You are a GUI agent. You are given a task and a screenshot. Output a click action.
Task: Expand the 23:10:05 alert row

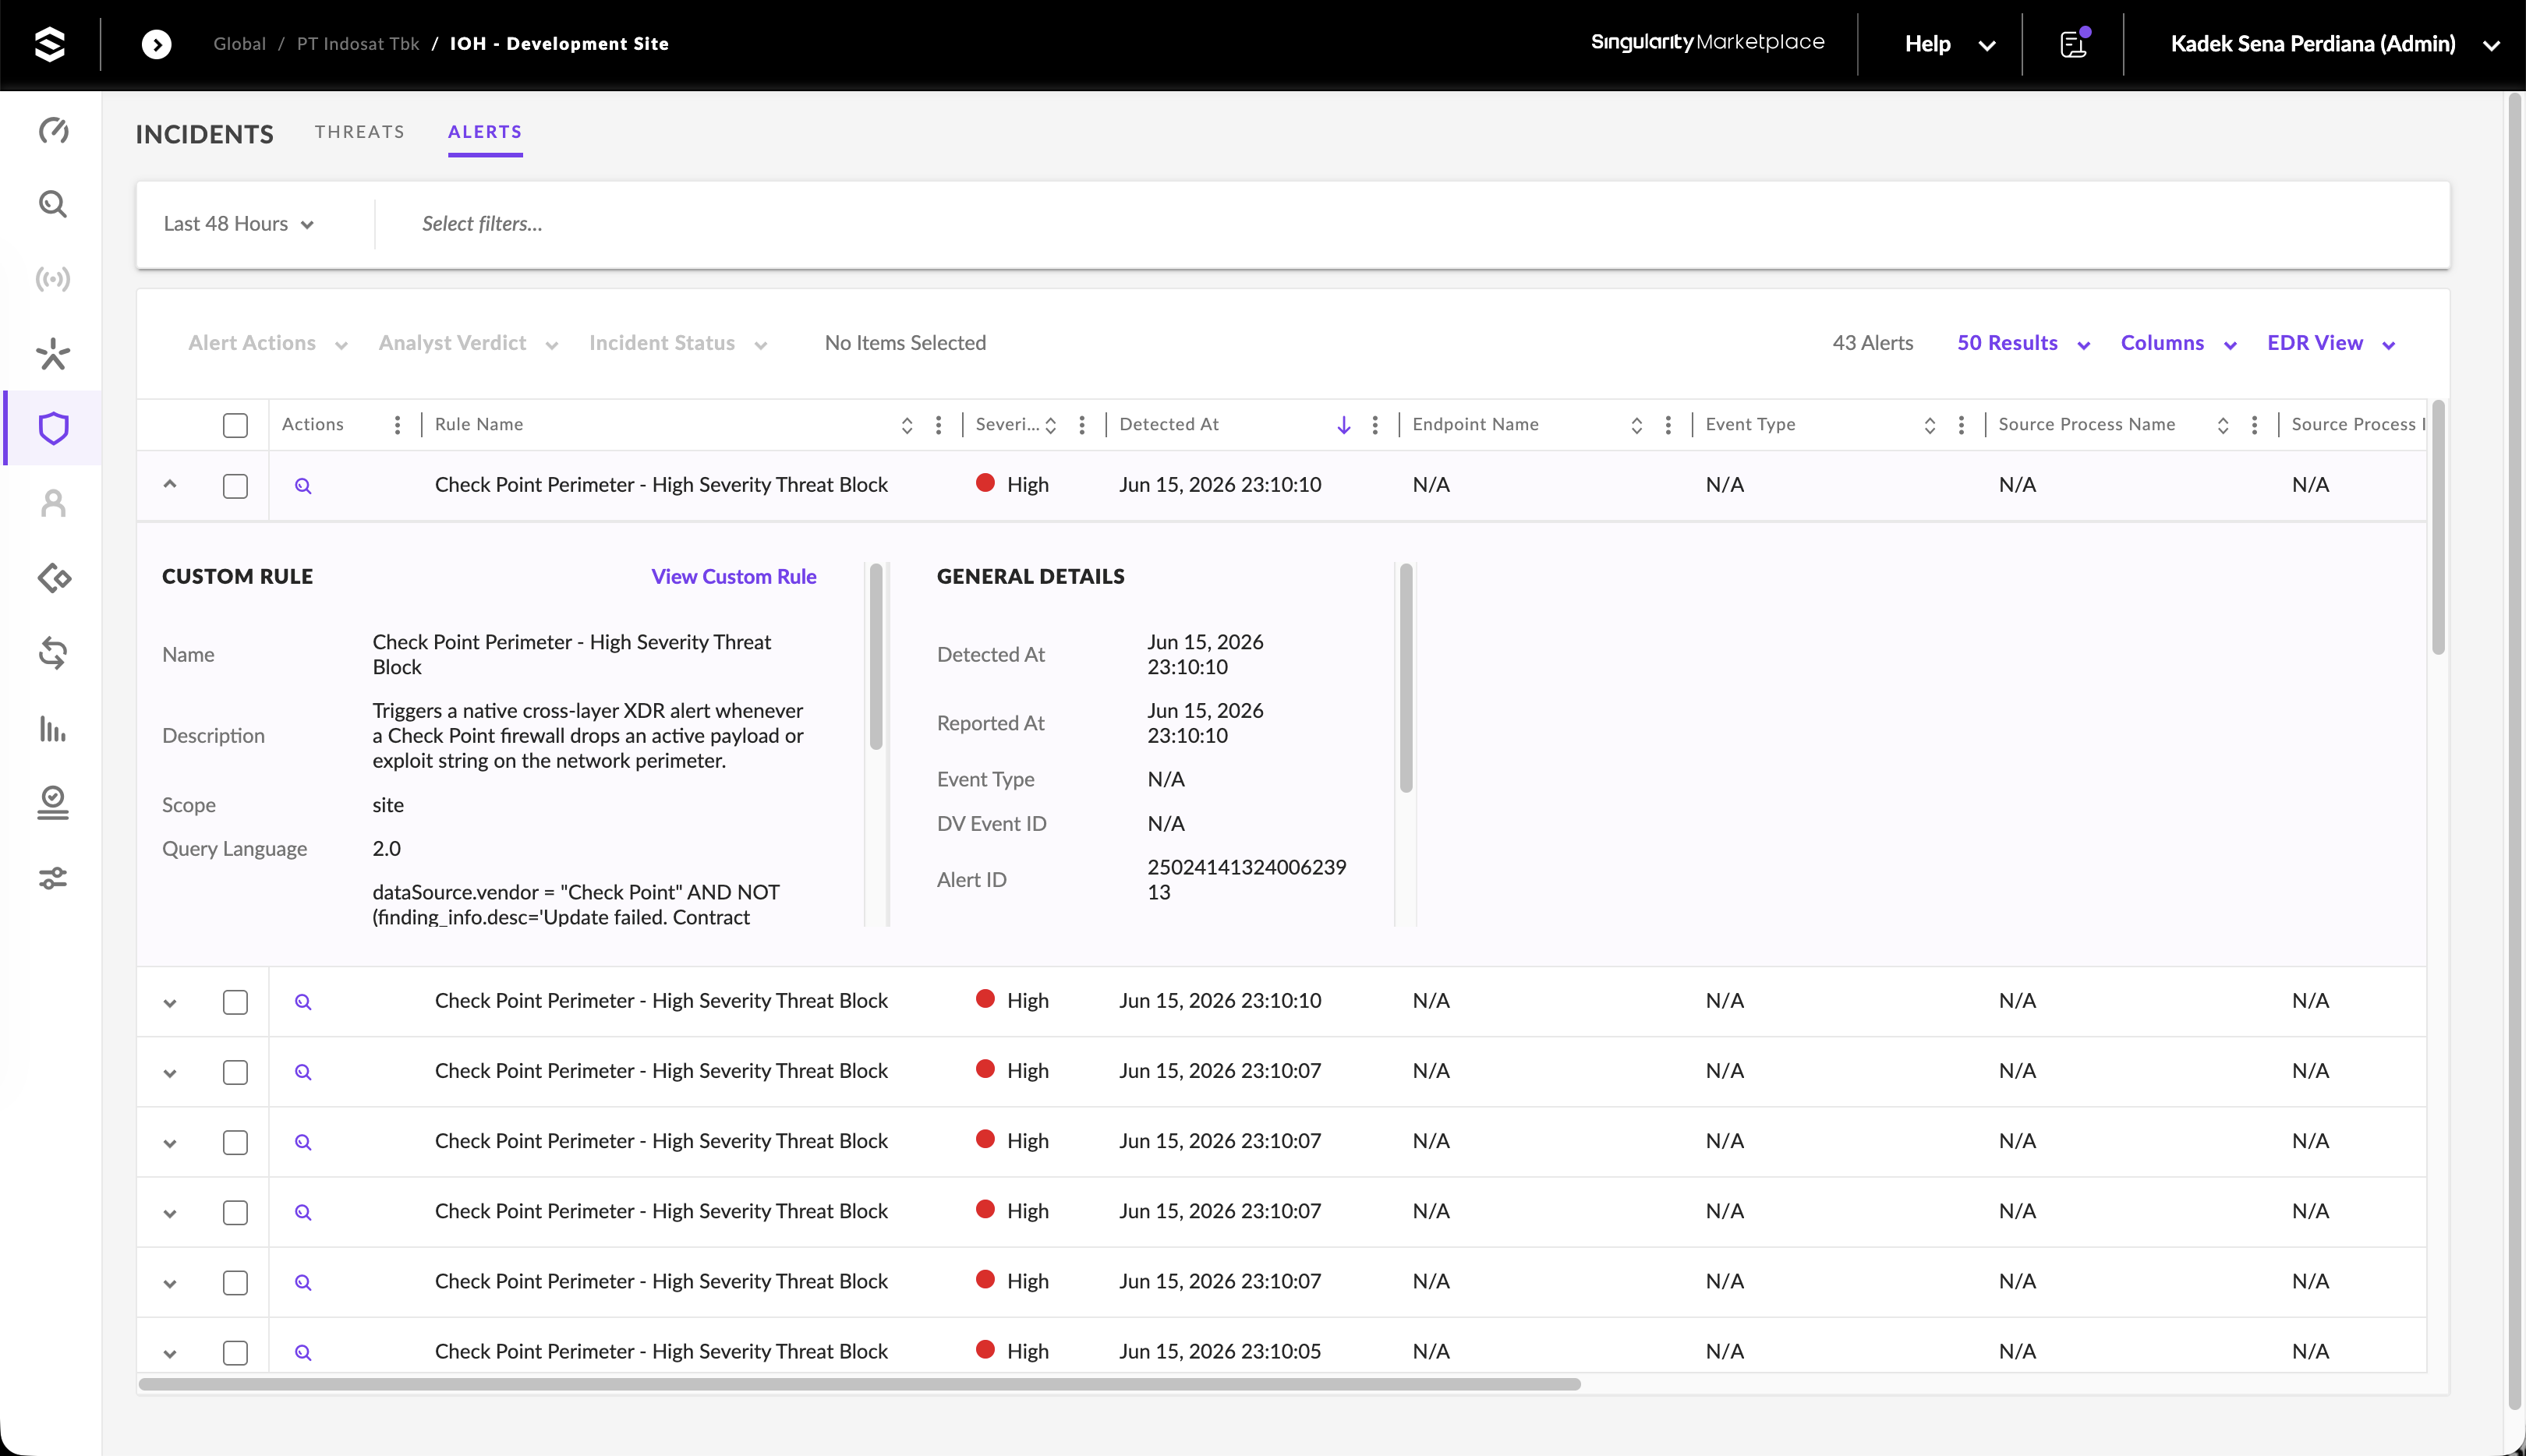[170, 1354]
